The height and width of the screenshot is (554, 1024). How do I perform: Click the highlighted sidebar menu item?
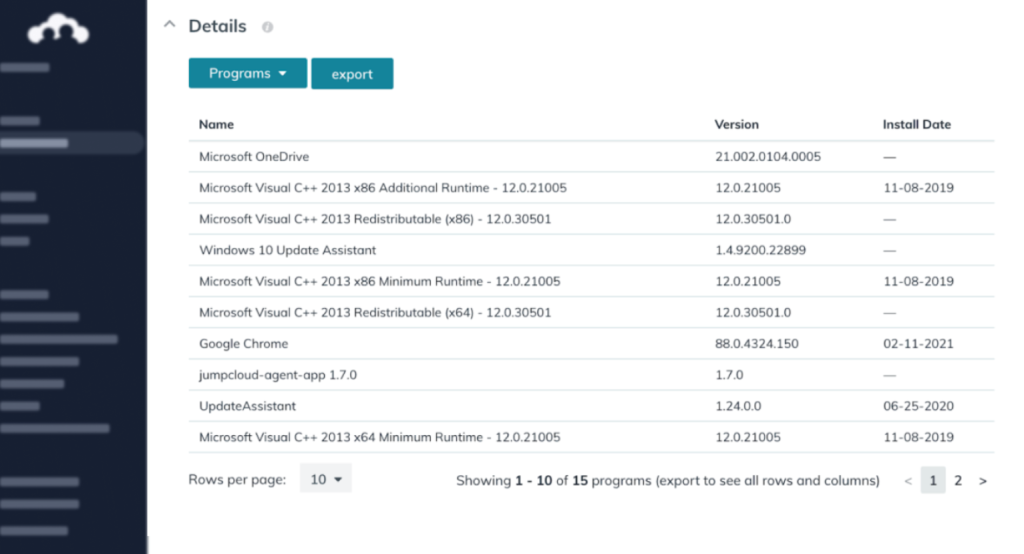(x=72, y=143)
